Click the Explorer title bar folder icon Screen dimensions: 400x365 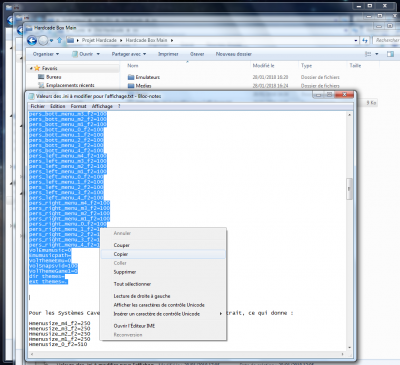pos(29,28)
